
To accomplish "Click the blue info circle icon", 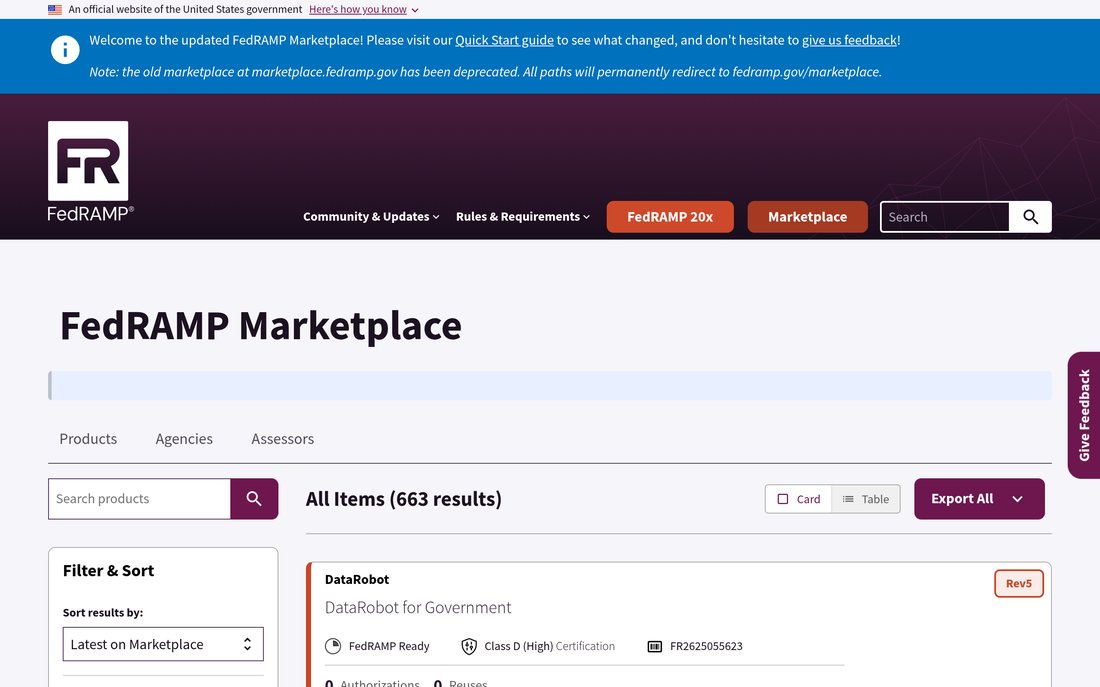I will 65,50.
